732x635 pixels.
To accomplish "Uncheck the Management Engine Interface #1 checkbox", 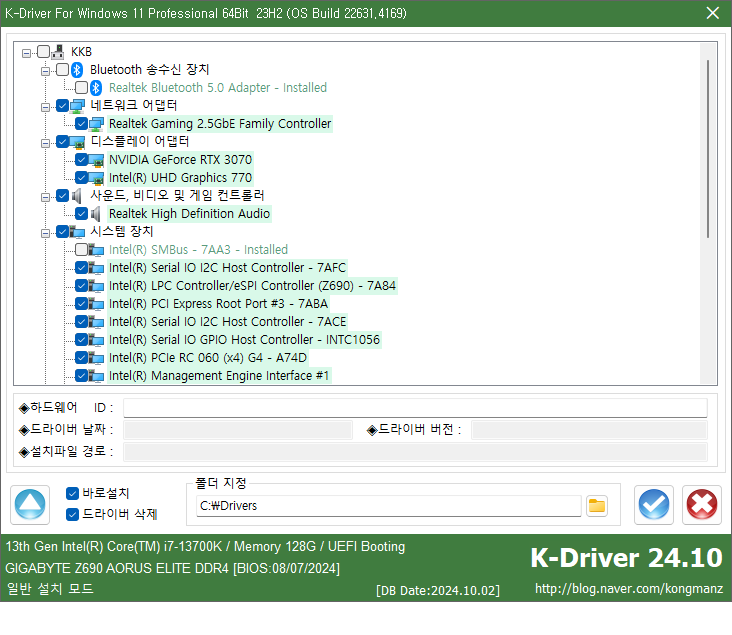I will 81,375.
